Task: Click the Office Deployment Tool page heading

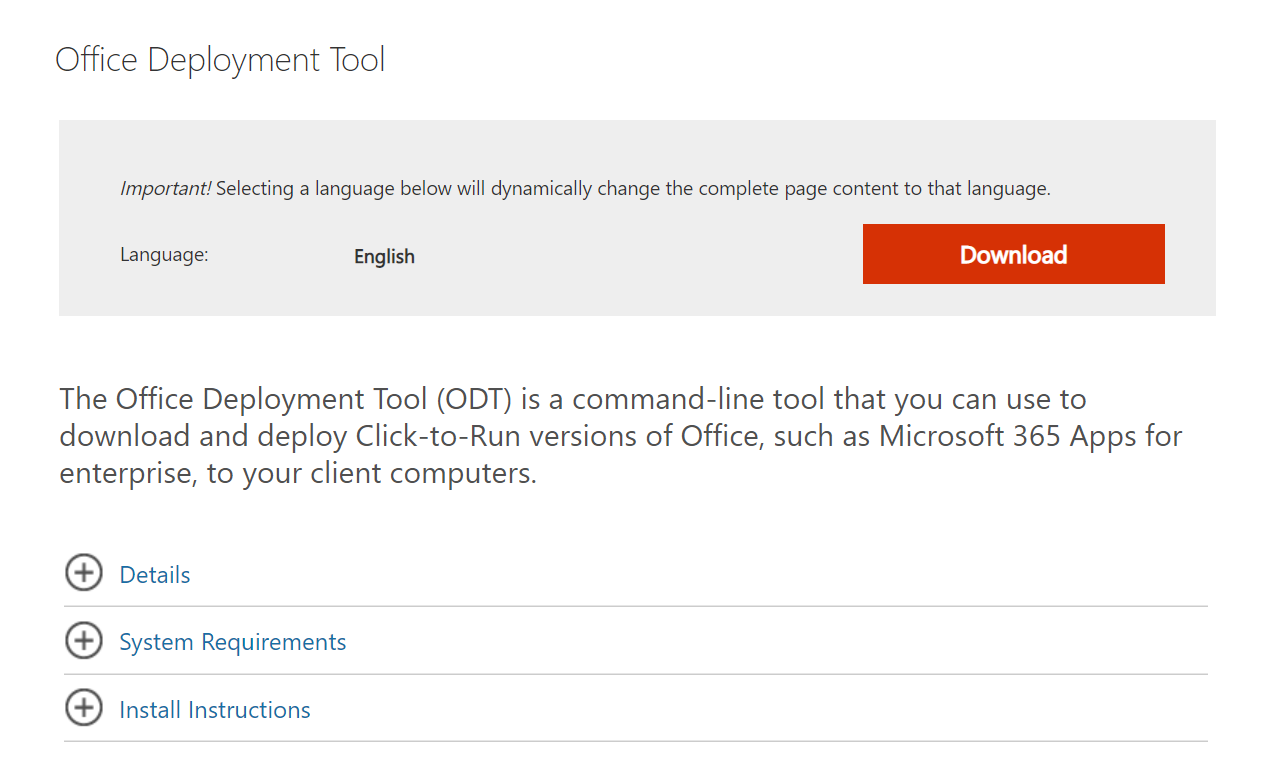Action: [220, 60]
